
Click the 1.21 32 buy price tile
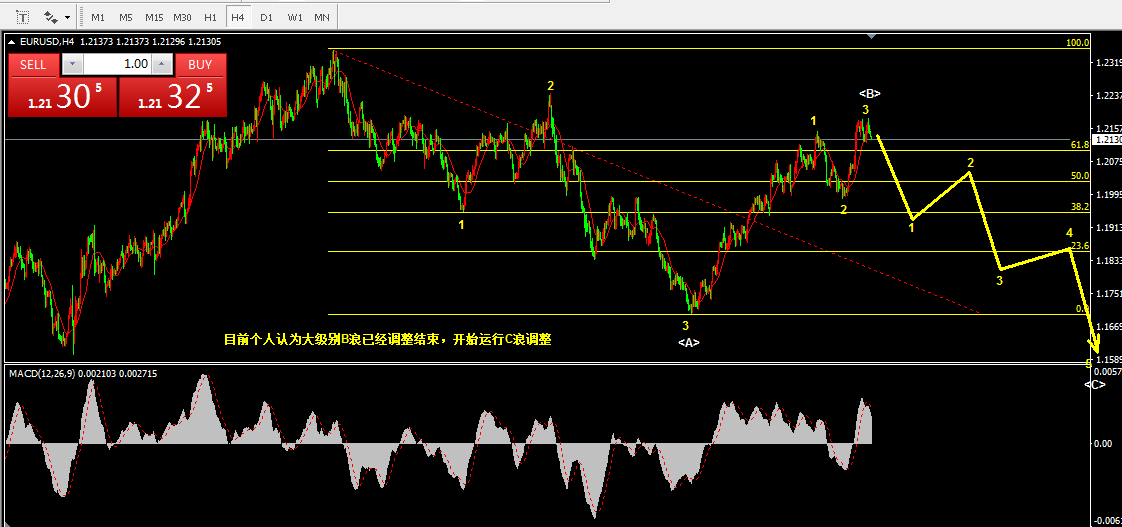(172, 97)
